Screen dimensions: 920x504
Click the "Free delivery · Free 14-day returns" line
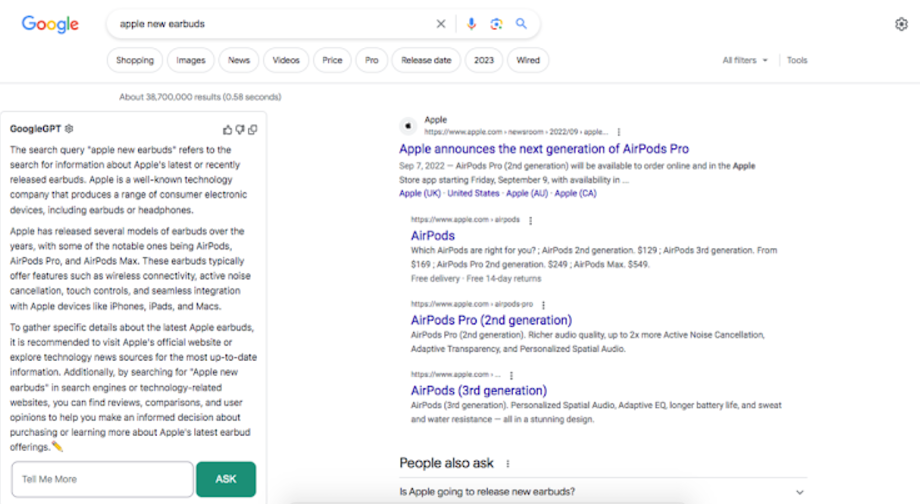click(x=476, y=279)
